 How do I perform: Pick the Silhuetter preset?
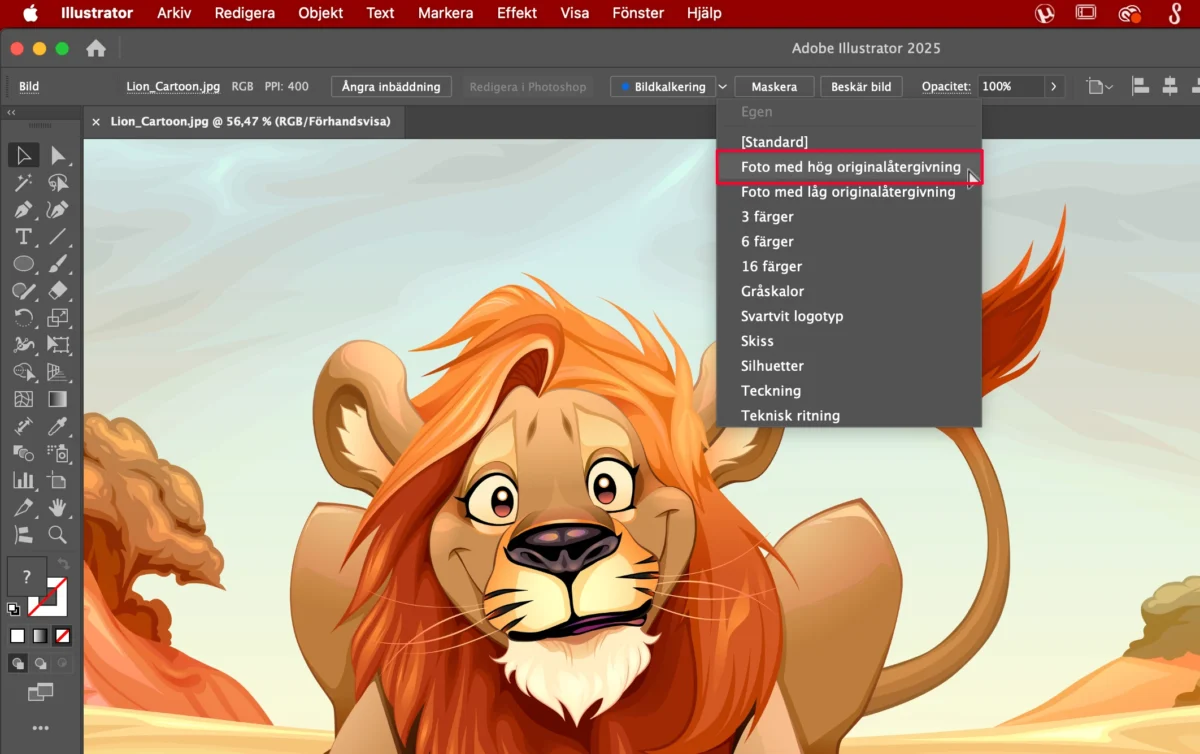point(772,366)
